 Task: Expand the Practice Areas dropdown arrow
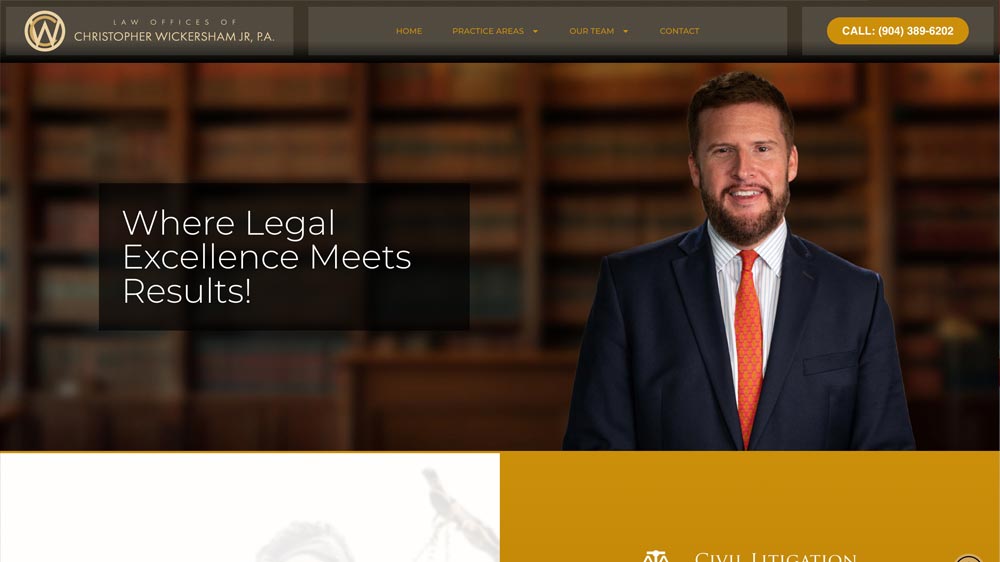tap(535, 31)
